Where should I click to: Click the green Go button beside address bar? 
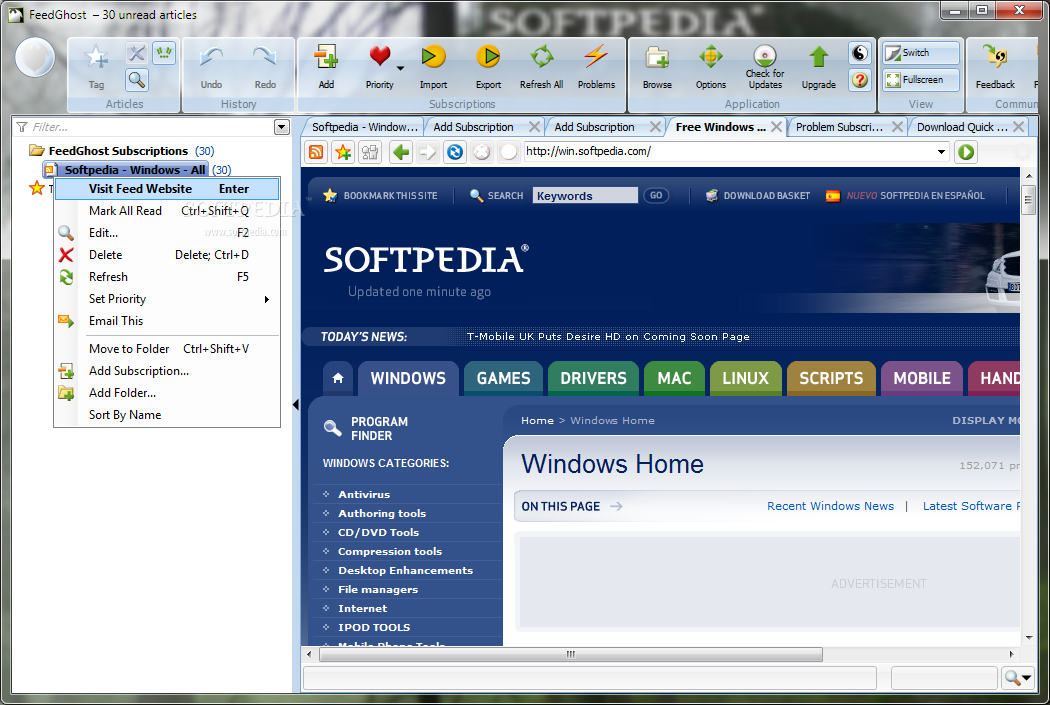(966, 152)
